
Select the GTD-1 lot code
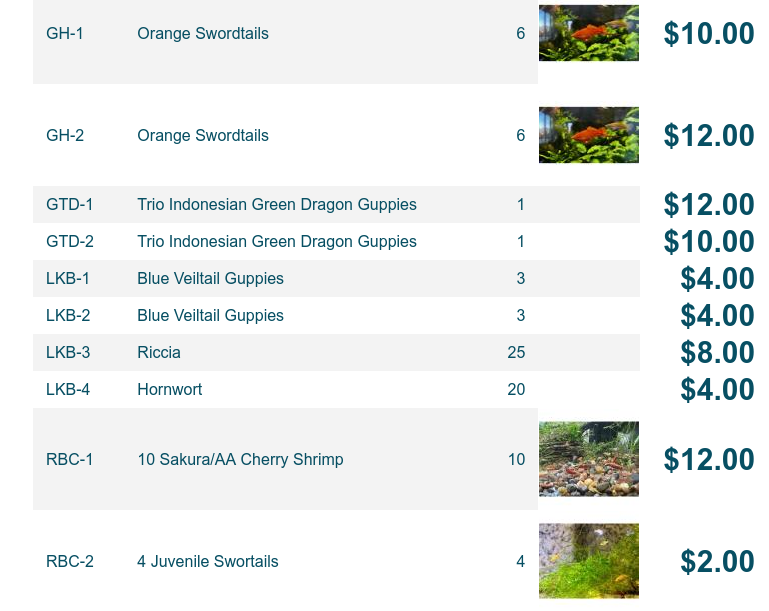tap(69, 204)
